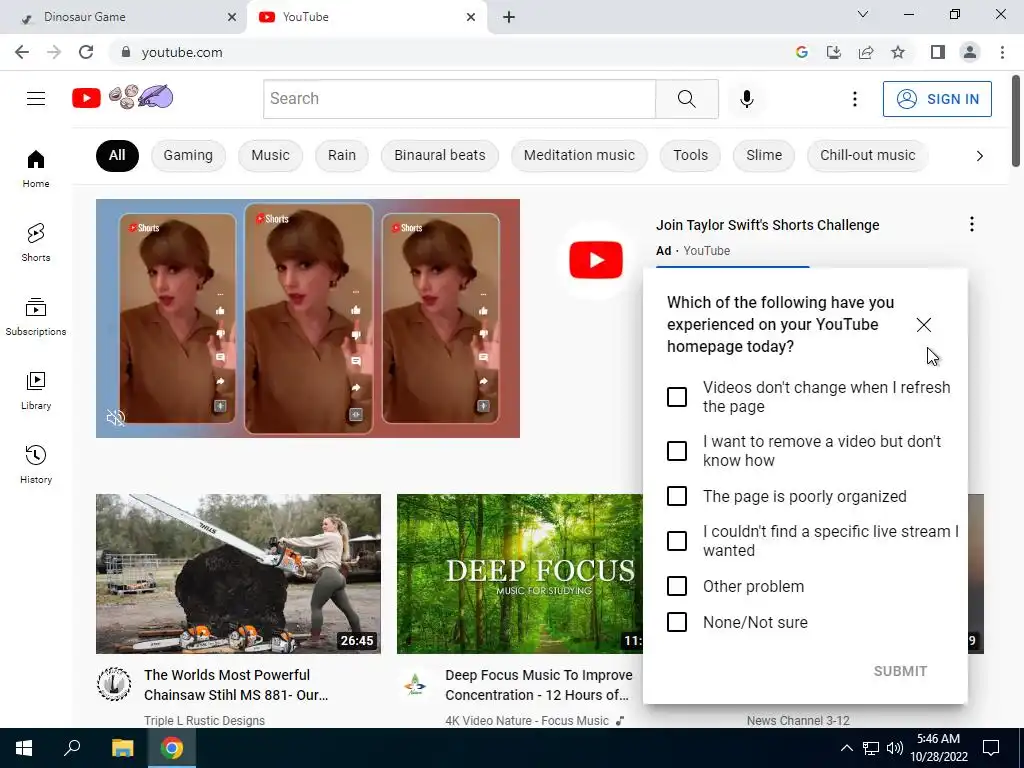Open YouTube settings three-dot menu near Sign In
The height and width of the screenshot is (768, 1024).
tap(854, 99)
